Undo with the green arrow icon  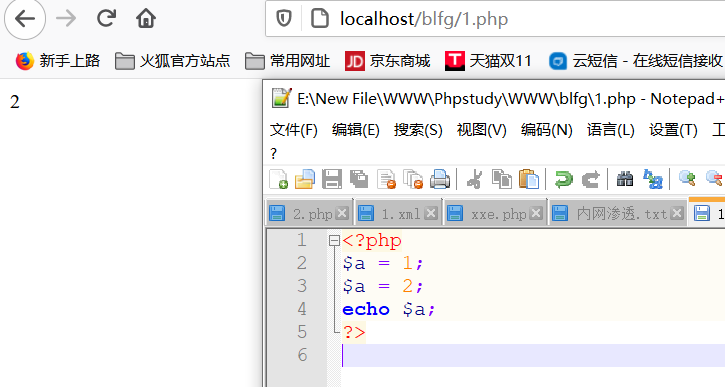(x=563, y=179)
